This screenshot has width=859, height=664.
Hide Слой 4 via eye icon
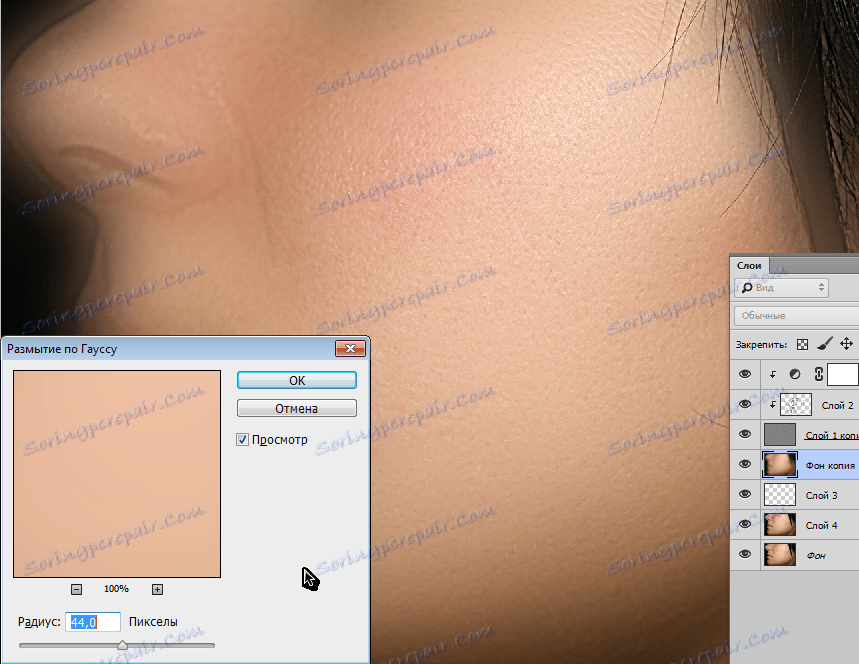(x=745, y=524)
